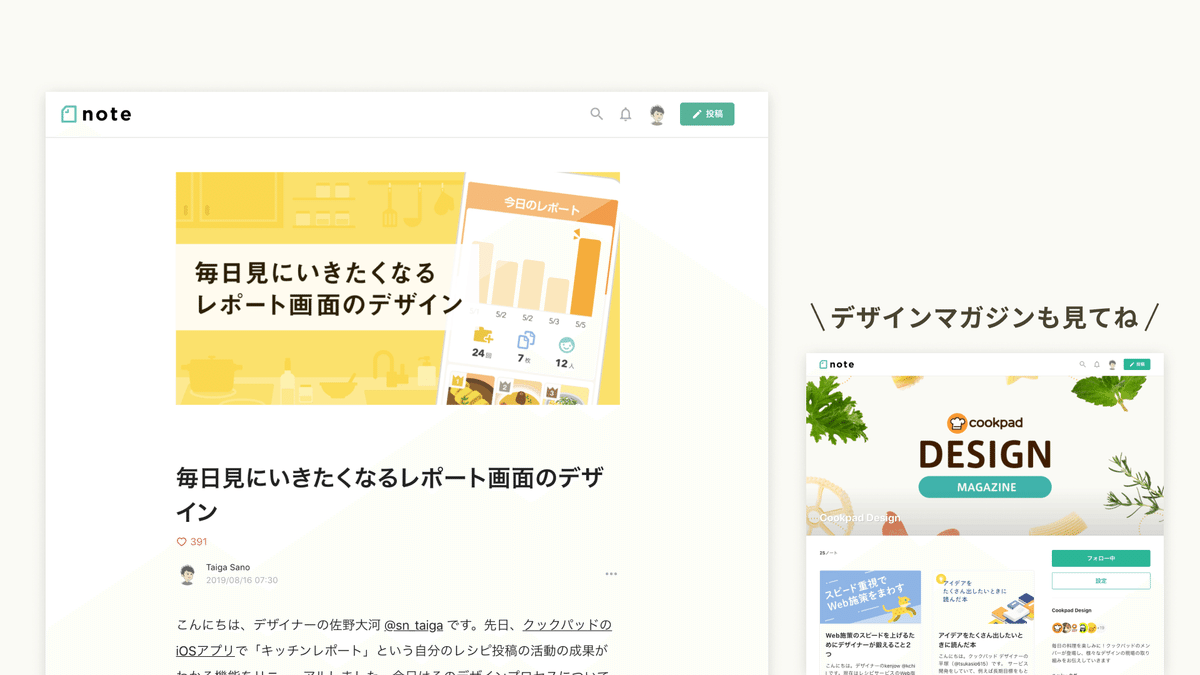Image resolution: width=1200 pixels, height=675 pixels.
Task: Open 設定 settings button in the magazine
Action: point(1101,581)
